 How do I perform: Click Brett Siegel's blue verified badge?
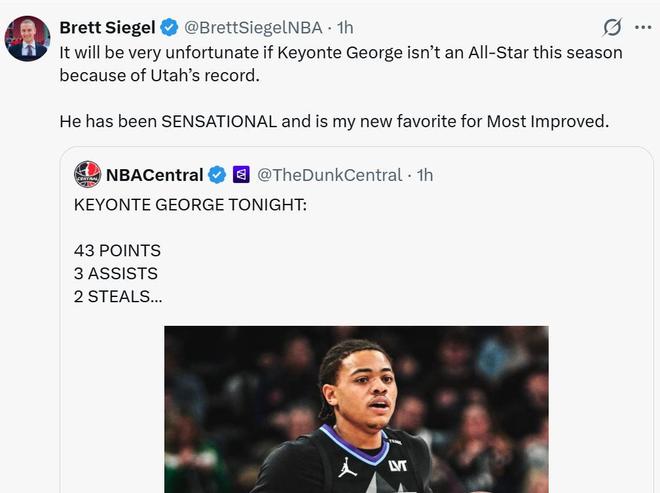pos(169,27)
